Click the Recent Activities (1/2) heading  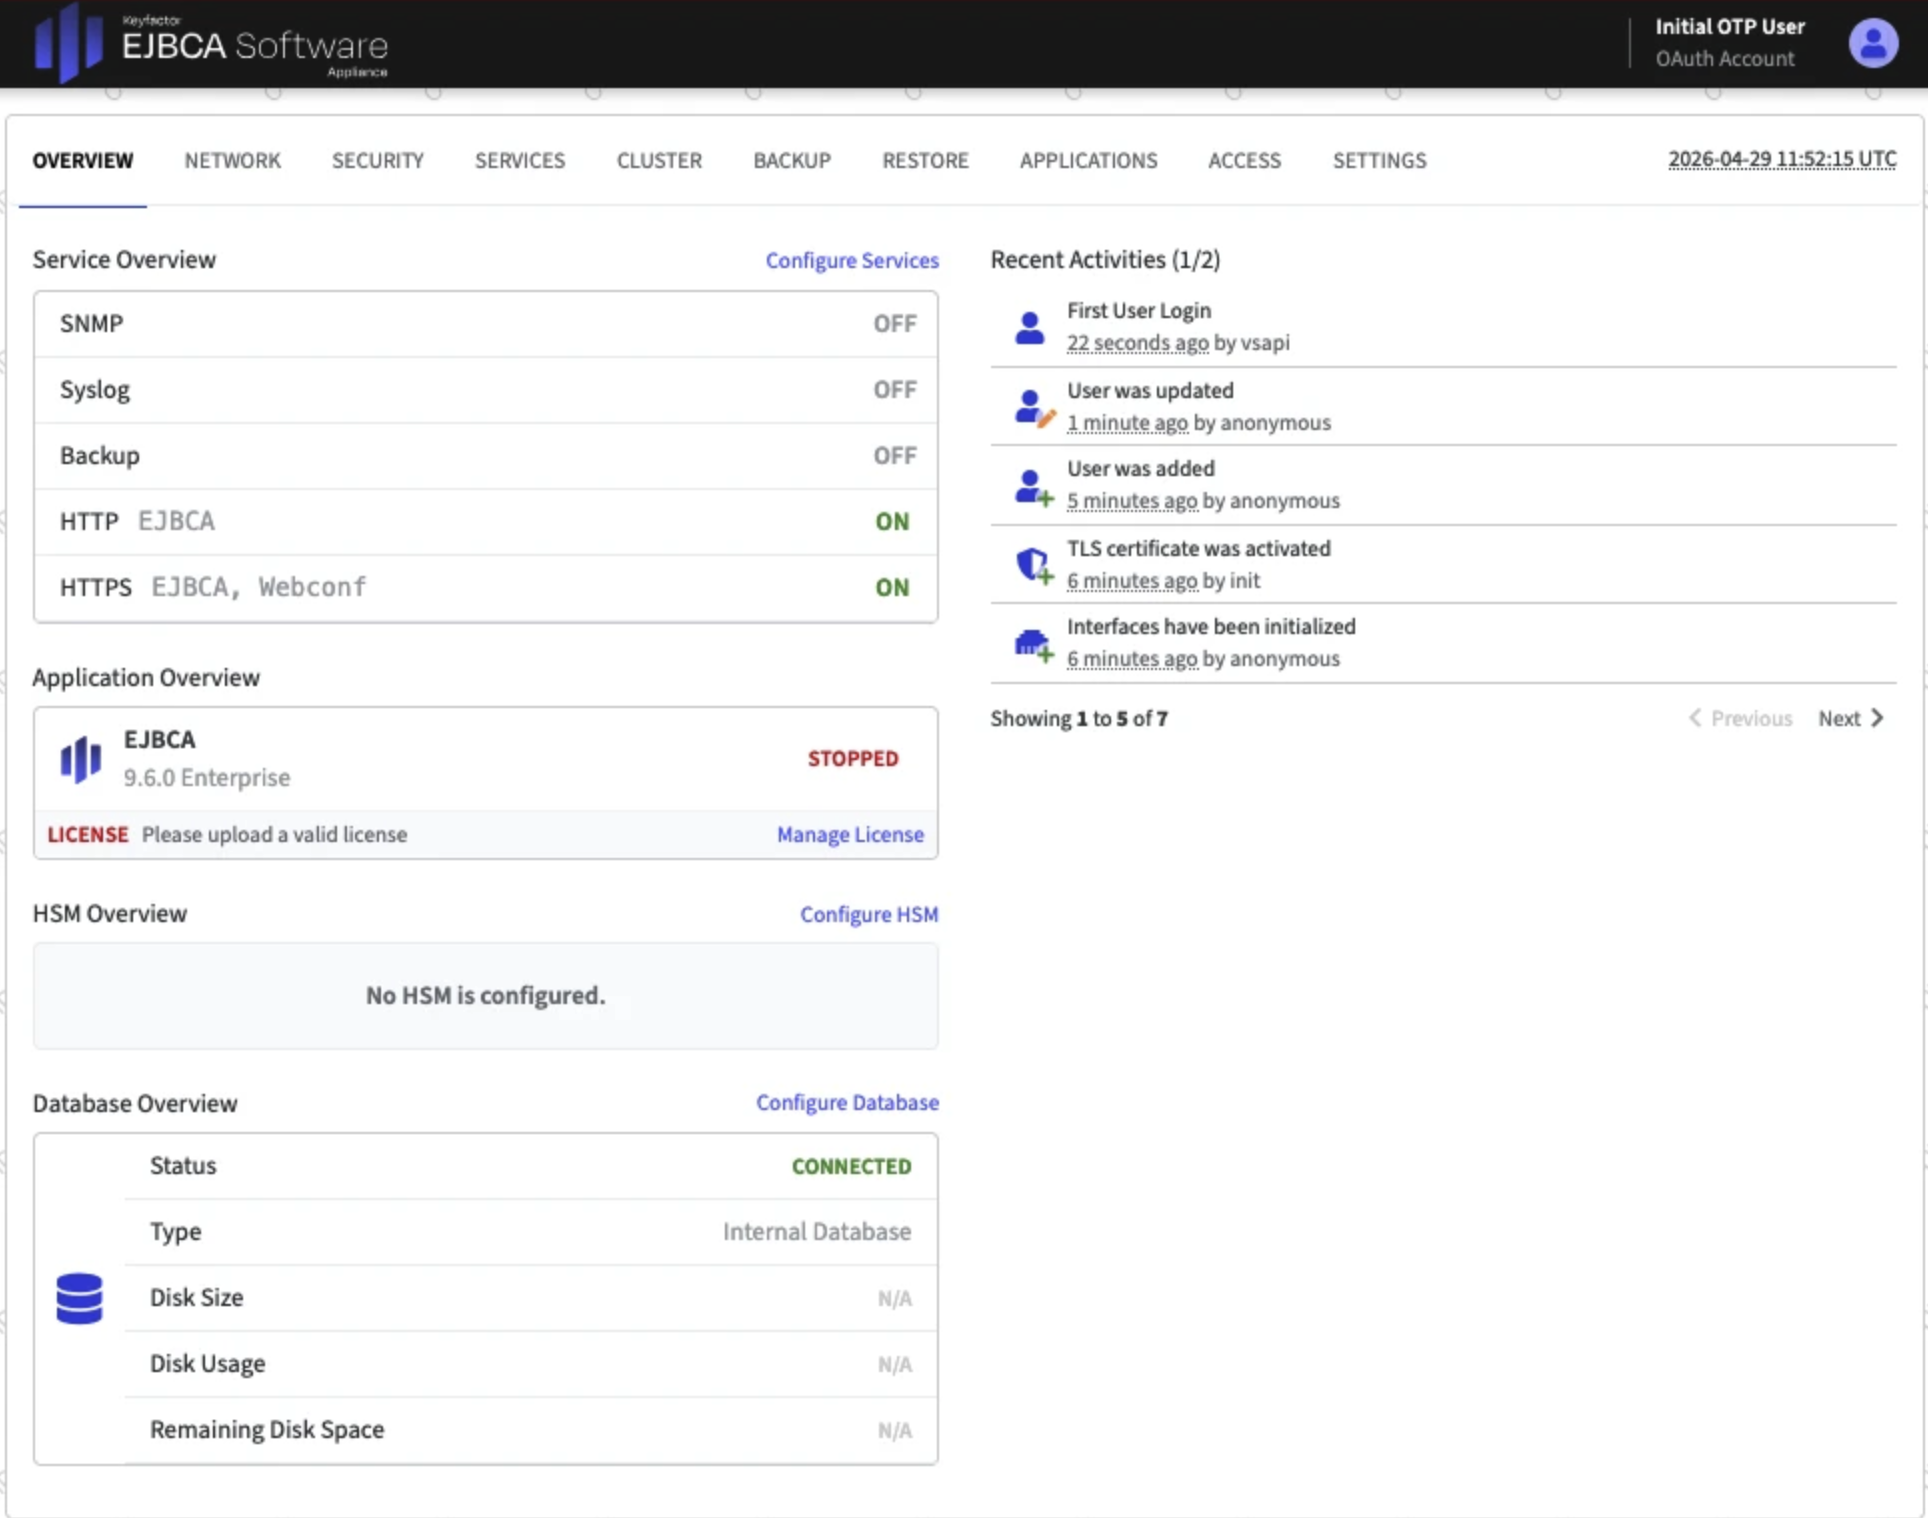(1105, 260)
